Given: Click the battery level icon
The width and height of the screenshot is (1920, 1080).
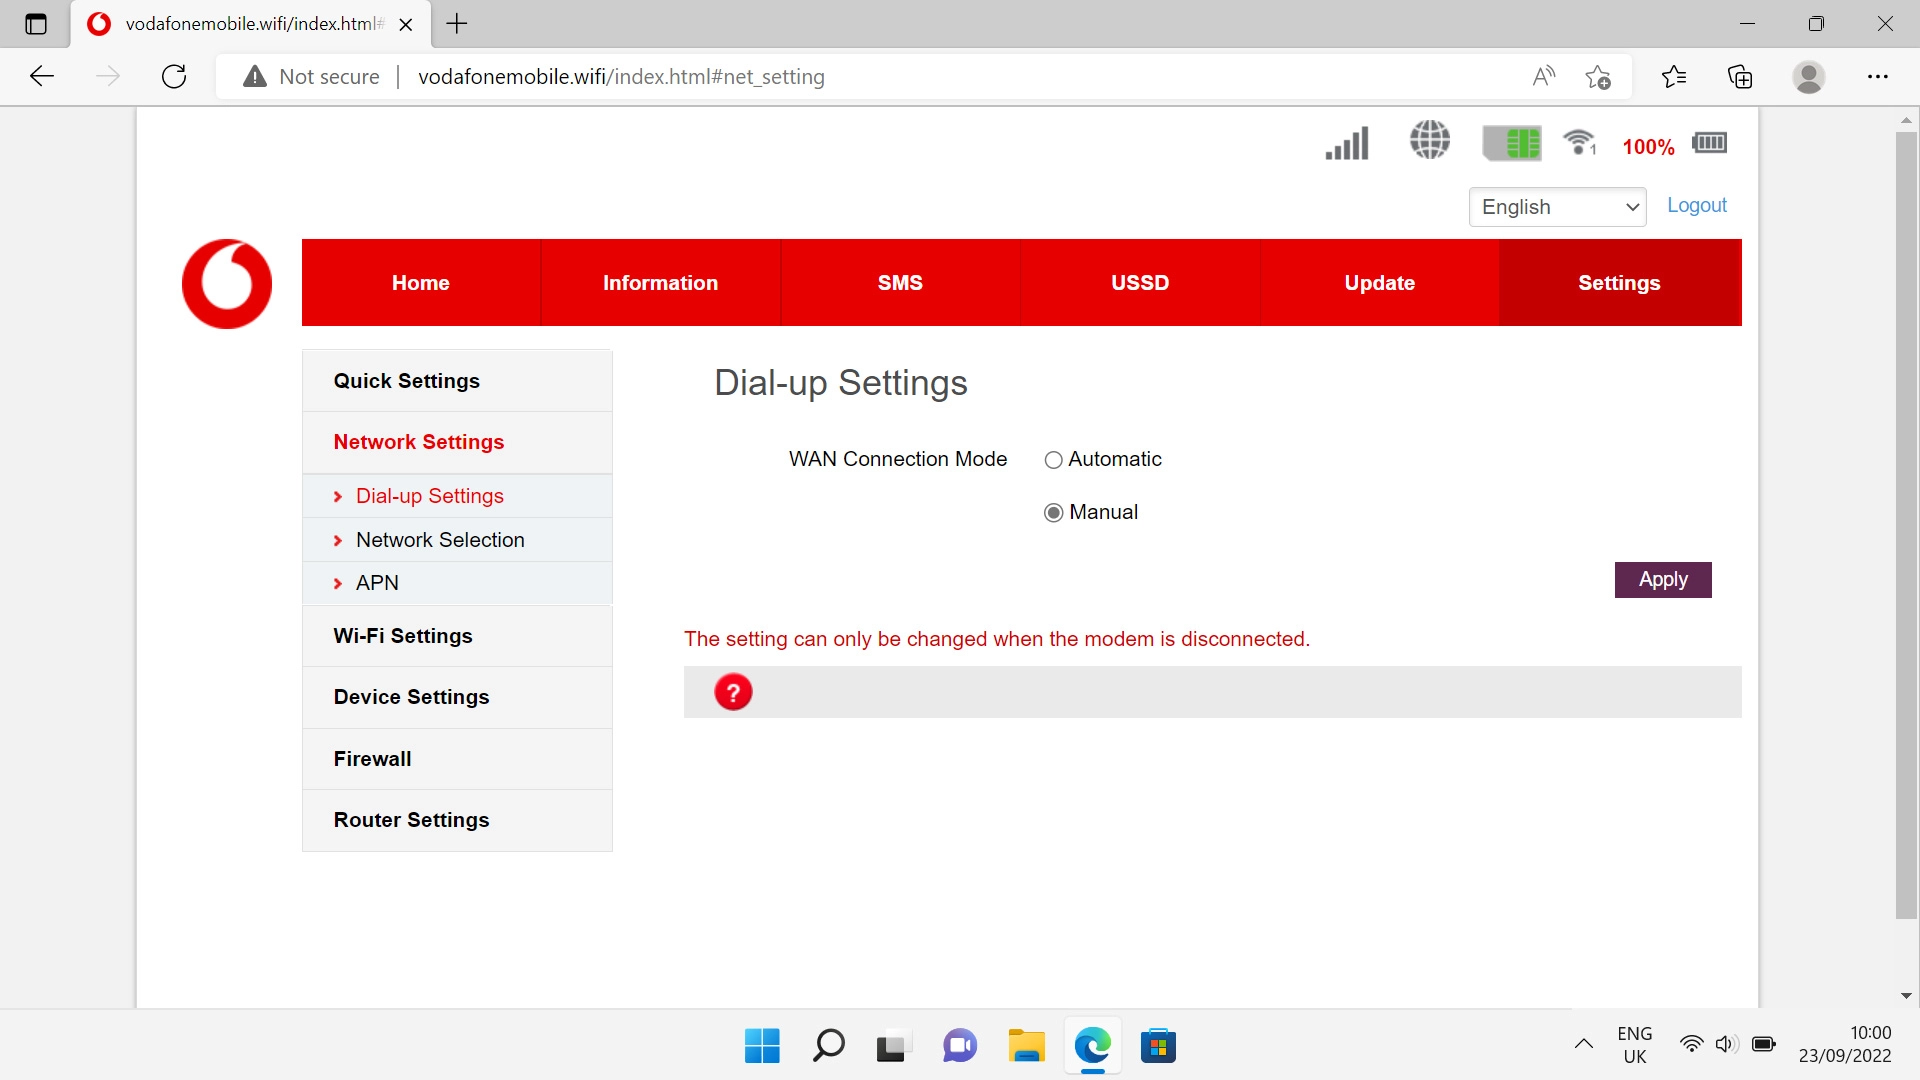Looking at the screenshot, I should (x=1709, y=143).
